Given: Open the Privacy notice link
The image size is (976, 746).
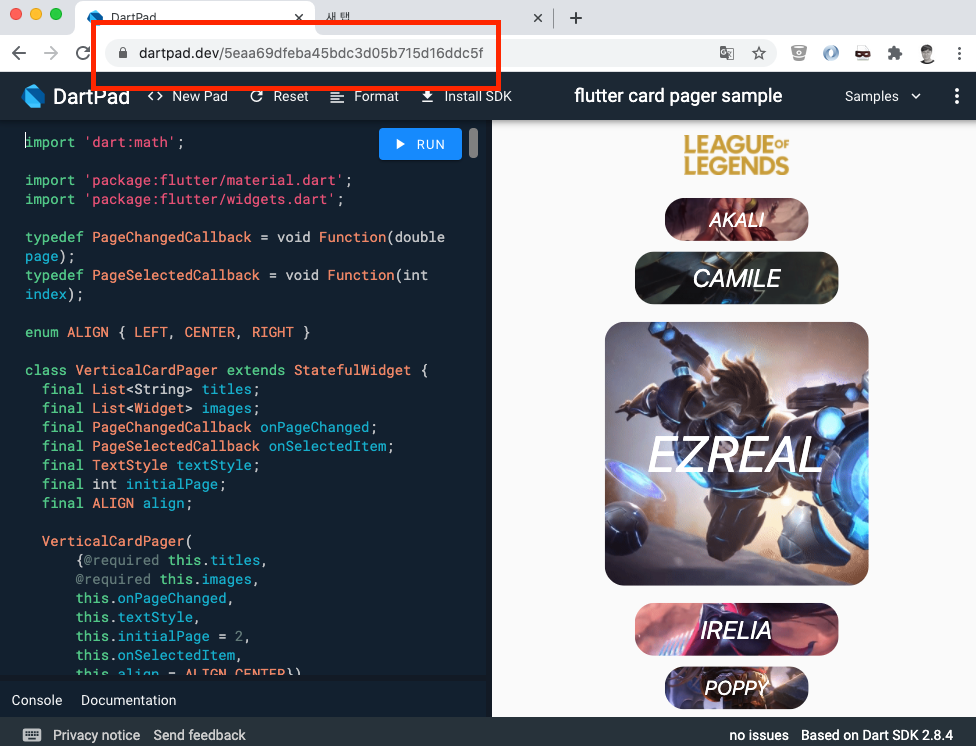Looking at the screenshot, I should pos(96,735).
